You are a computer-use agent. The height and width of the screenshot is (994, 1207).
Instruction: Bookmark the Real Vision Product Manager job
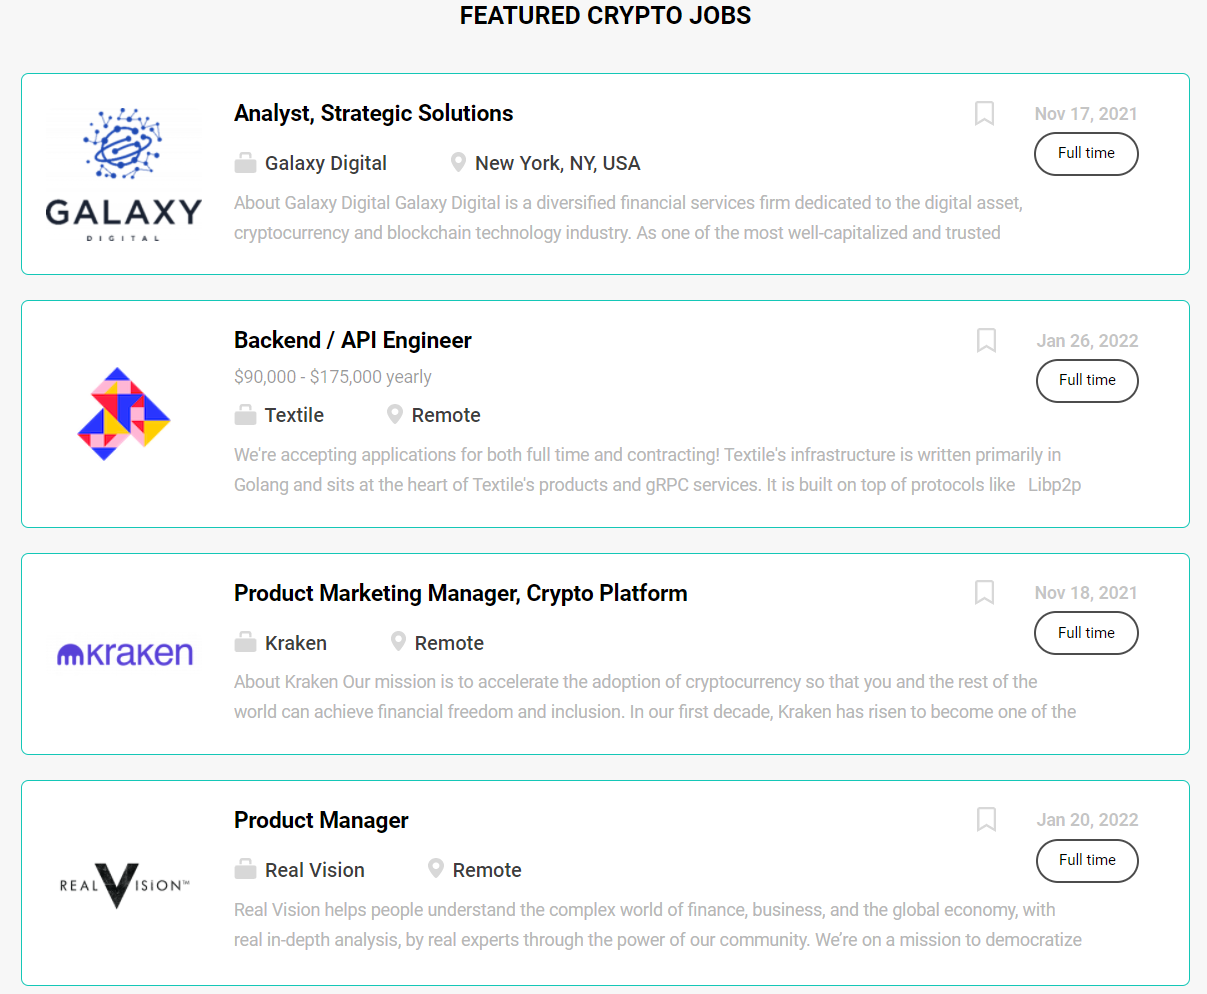pos(986,820)
